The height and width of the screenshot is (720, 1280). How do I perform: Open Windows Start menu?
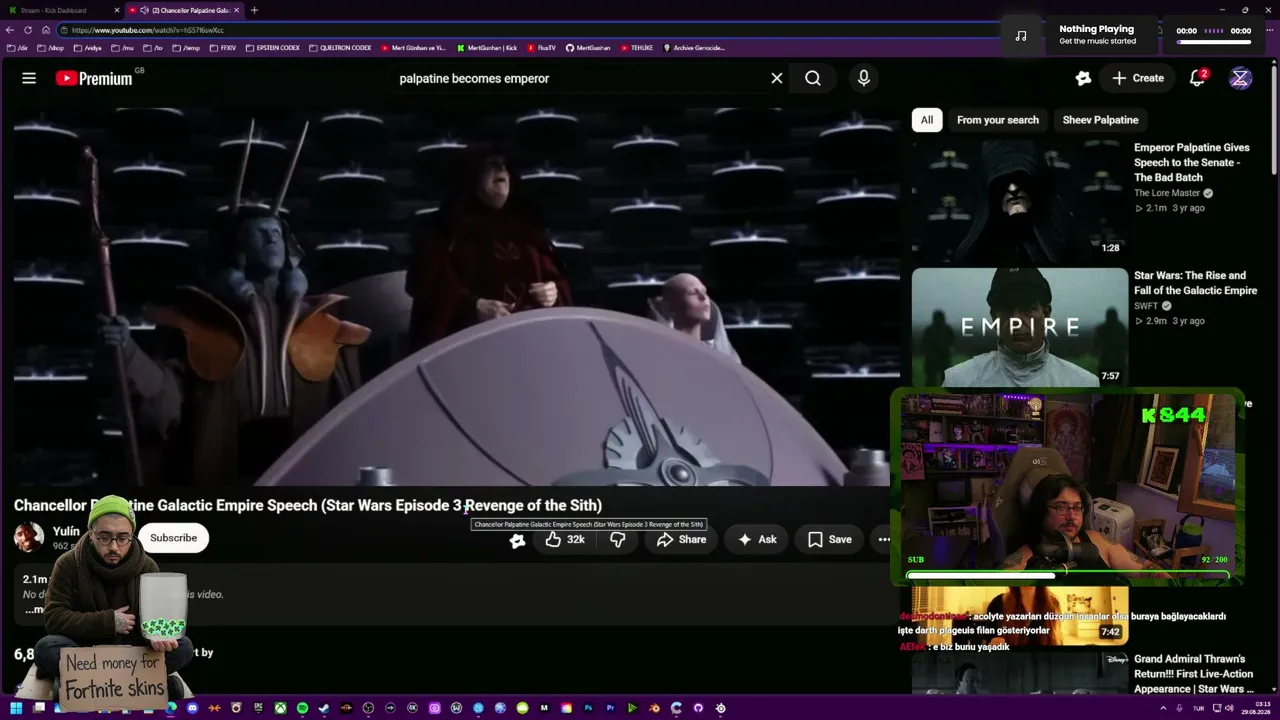coord(16,708)
